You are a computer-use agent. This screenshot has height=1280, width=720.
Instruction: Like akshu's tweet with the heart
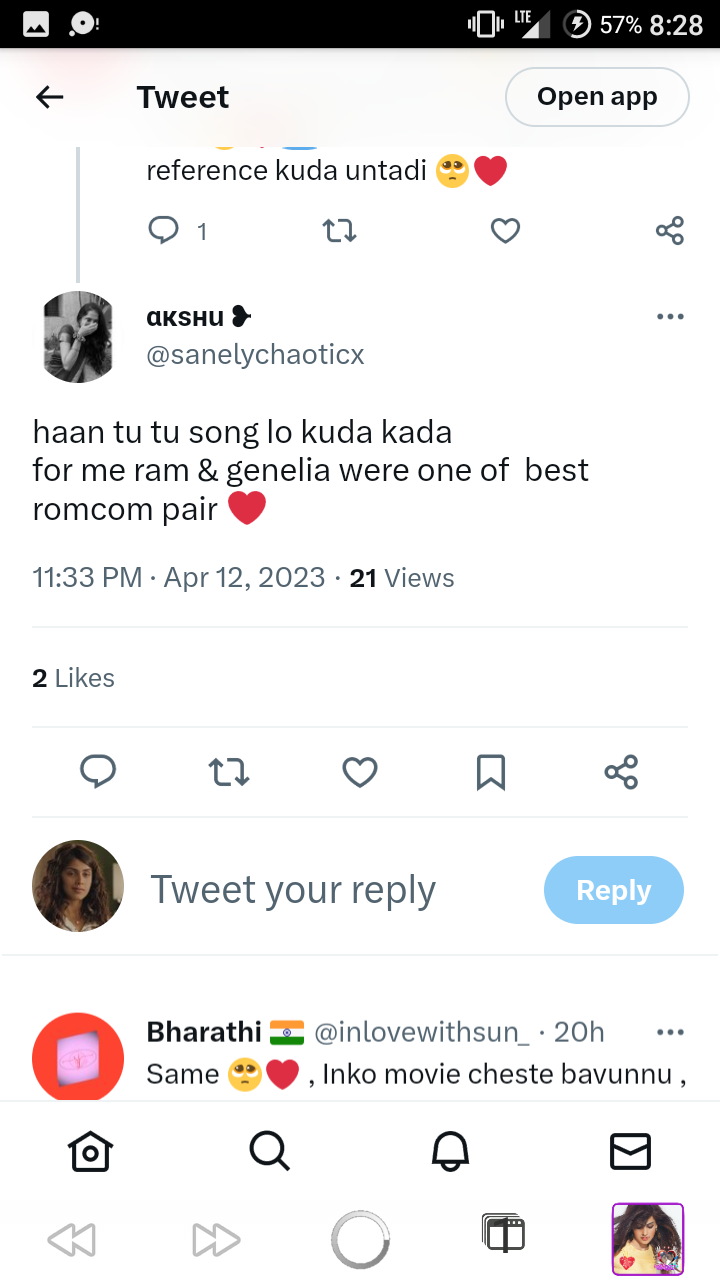point(360,772)
